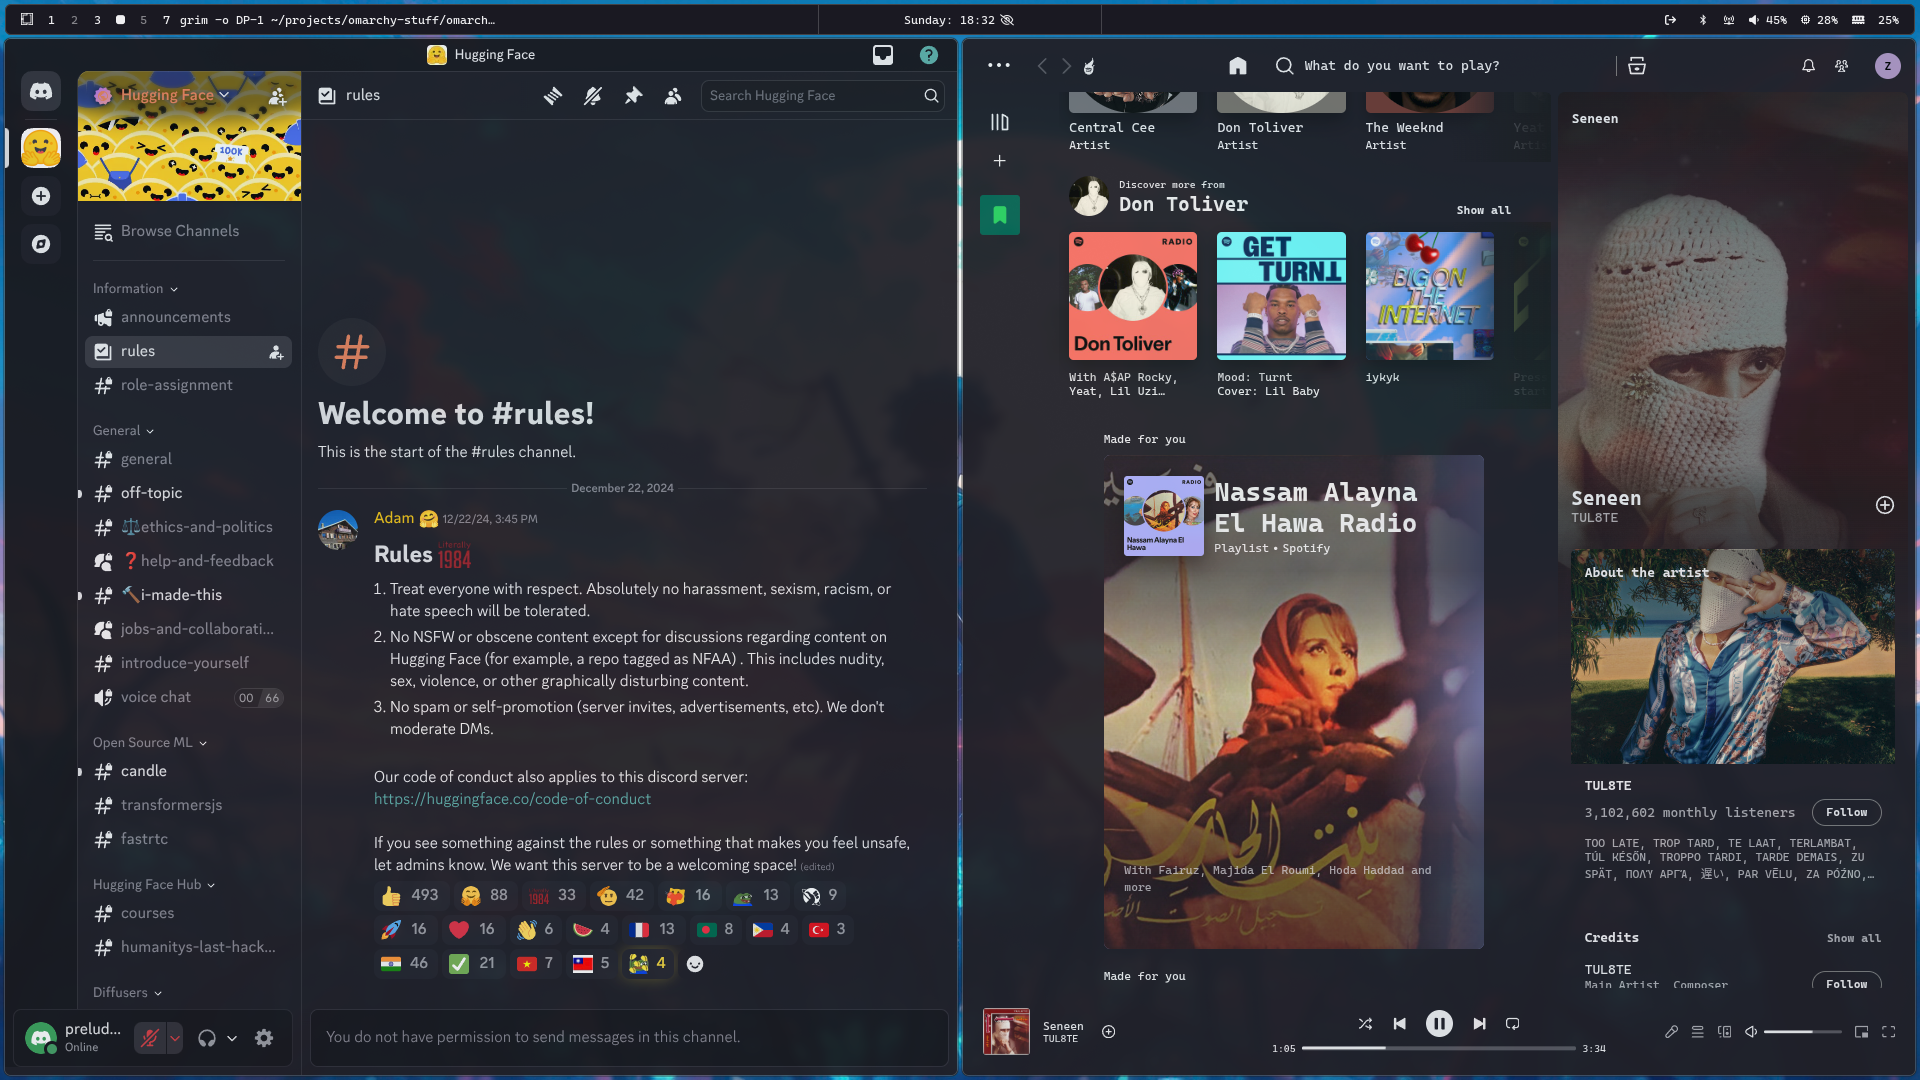Adjust the Spotify volume slider
Screen dimensions: 1920x1080
point(1802,1032)
